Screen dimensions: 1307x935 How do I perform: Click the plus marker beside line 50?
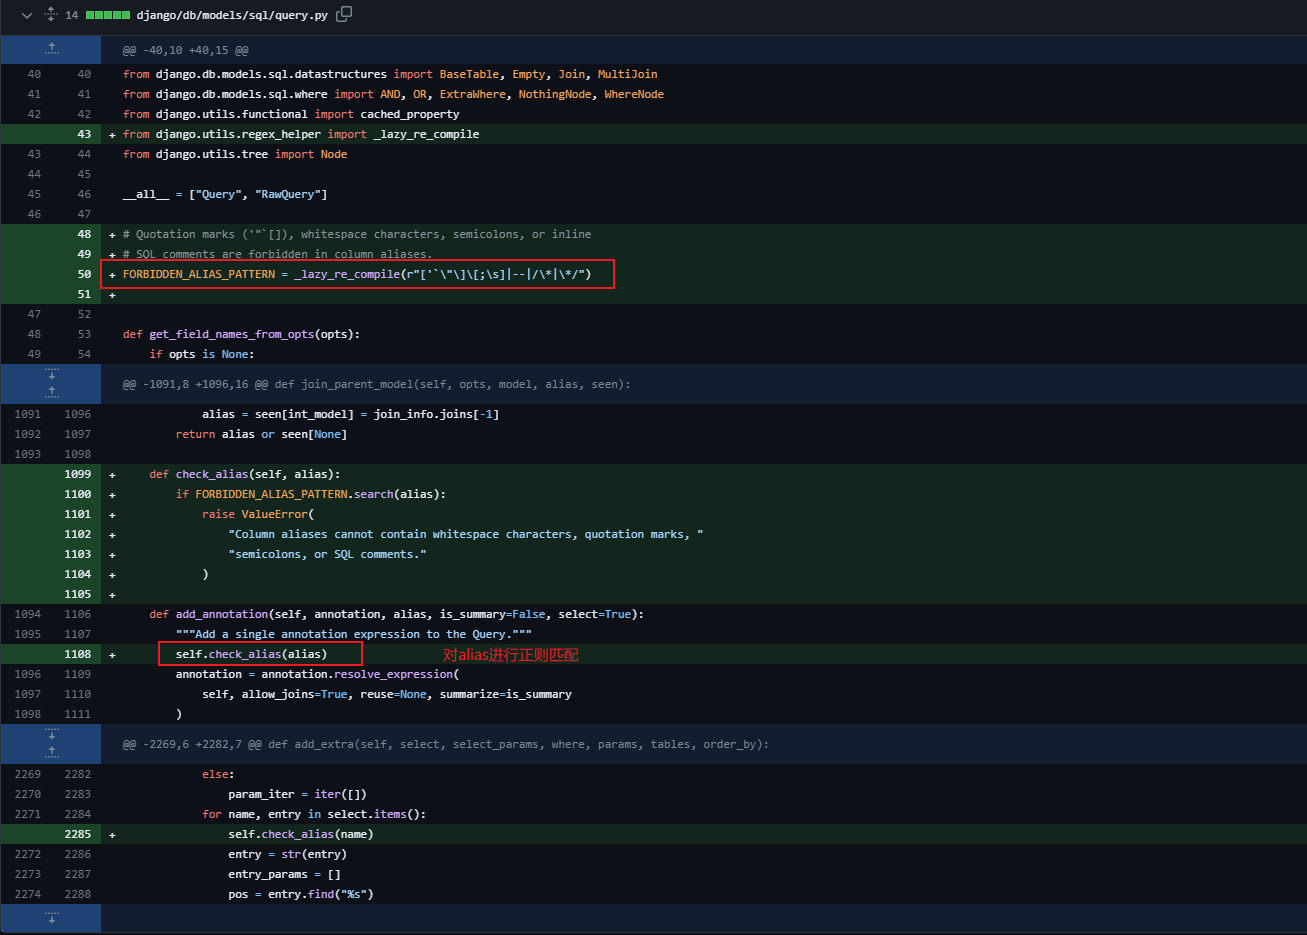[x=111, y=273]
